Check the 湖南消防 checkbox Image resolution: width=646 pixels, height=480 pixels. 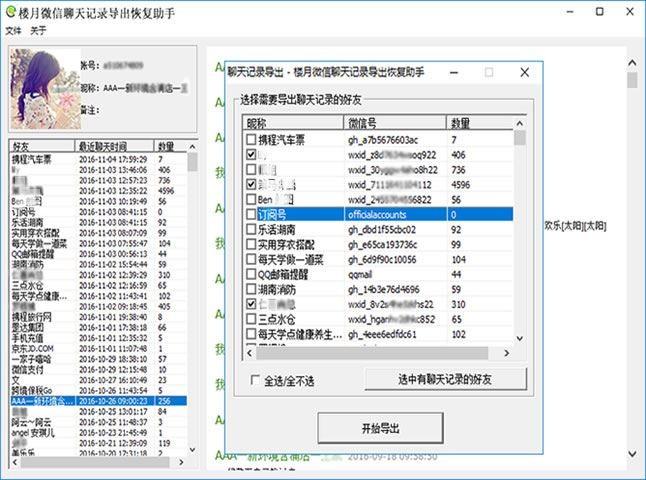coord(251,289)
